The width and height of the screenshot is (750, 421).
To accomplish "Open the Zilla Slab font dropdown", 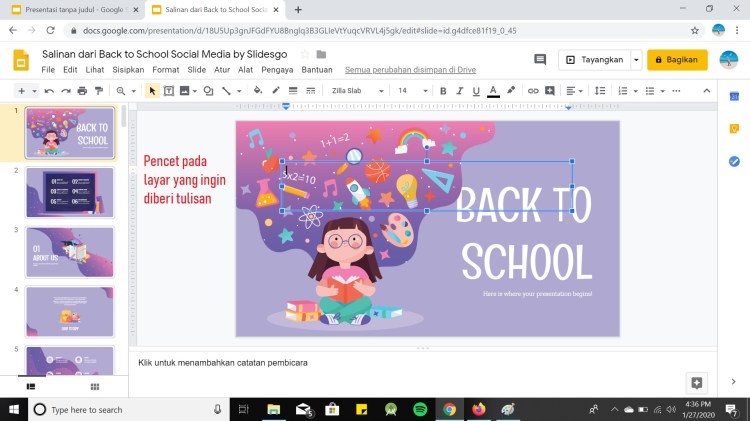I will (357, 91).
